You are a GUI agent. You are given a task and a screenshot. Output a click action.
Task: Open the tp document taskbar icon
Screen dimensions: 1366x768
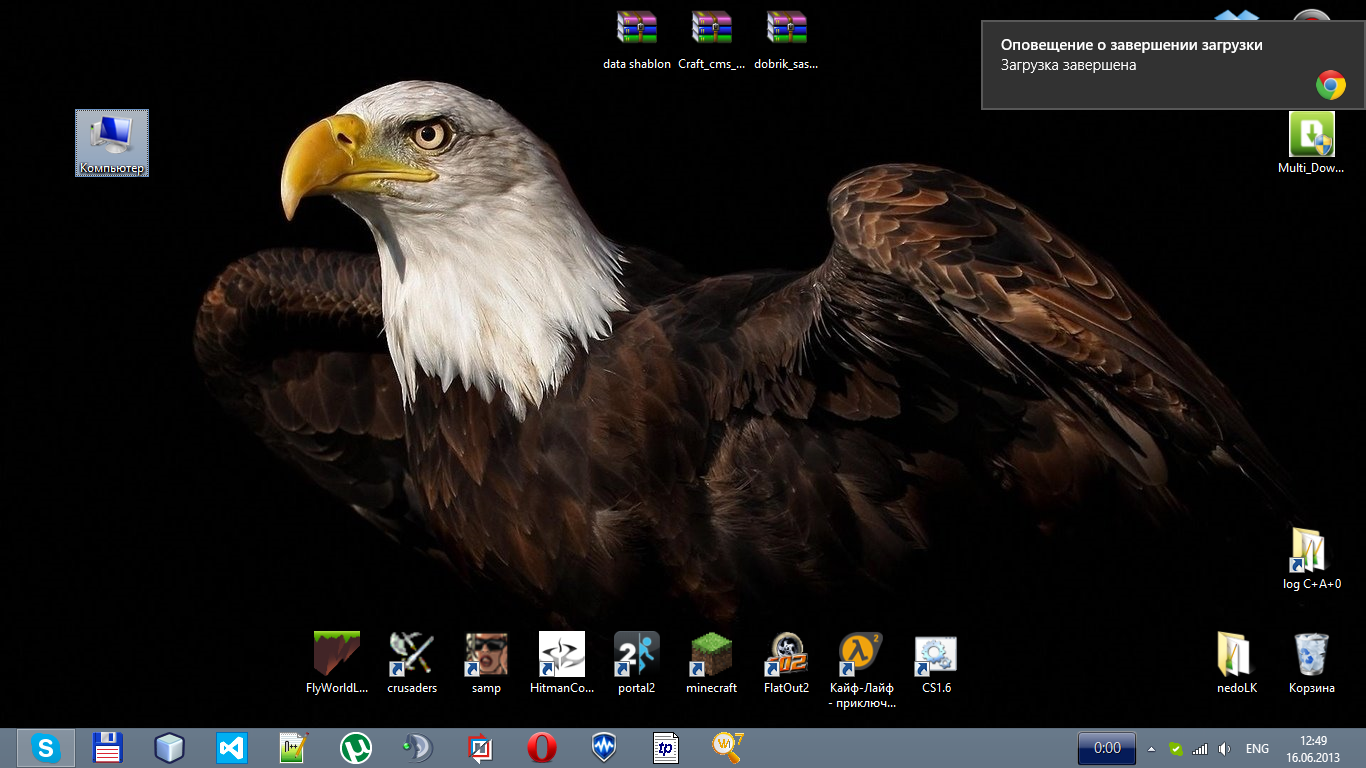(666, 748)
